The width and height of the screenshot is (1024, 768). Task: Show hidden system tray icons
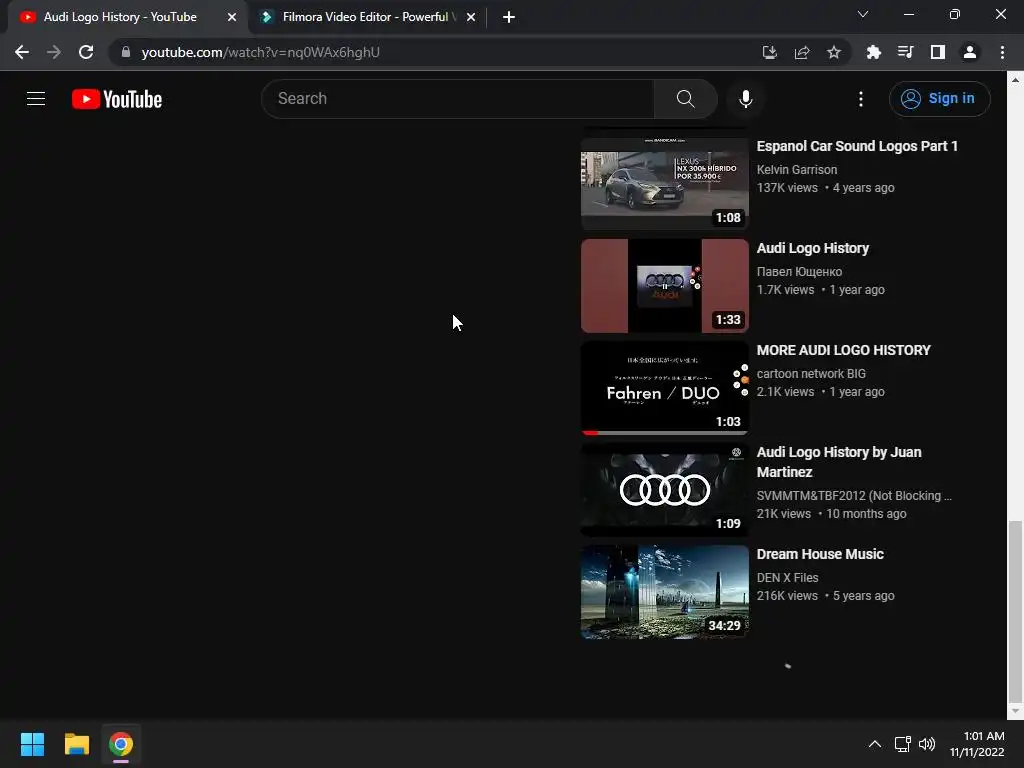(874, 744)
